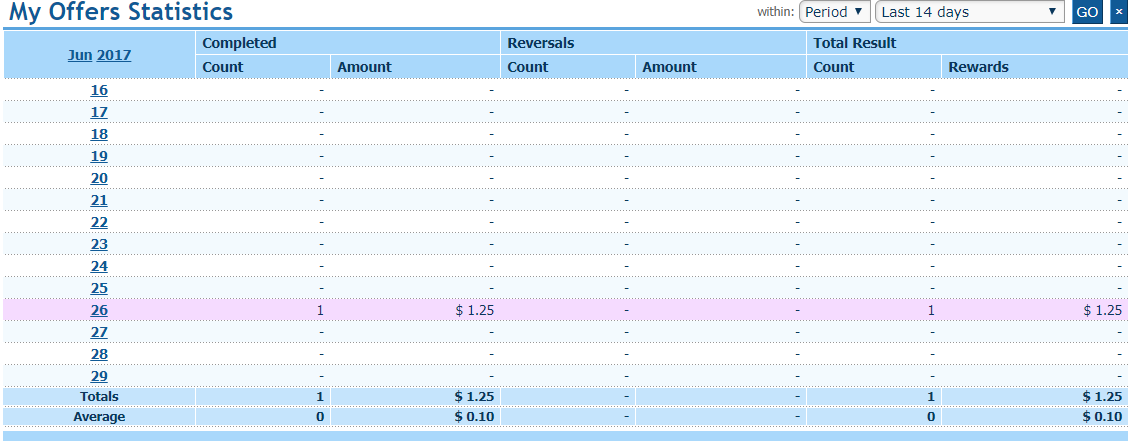This screenshot has height=445, width=1134.
Task: Click the day 21 link
Action: click(x=99, y=200)
